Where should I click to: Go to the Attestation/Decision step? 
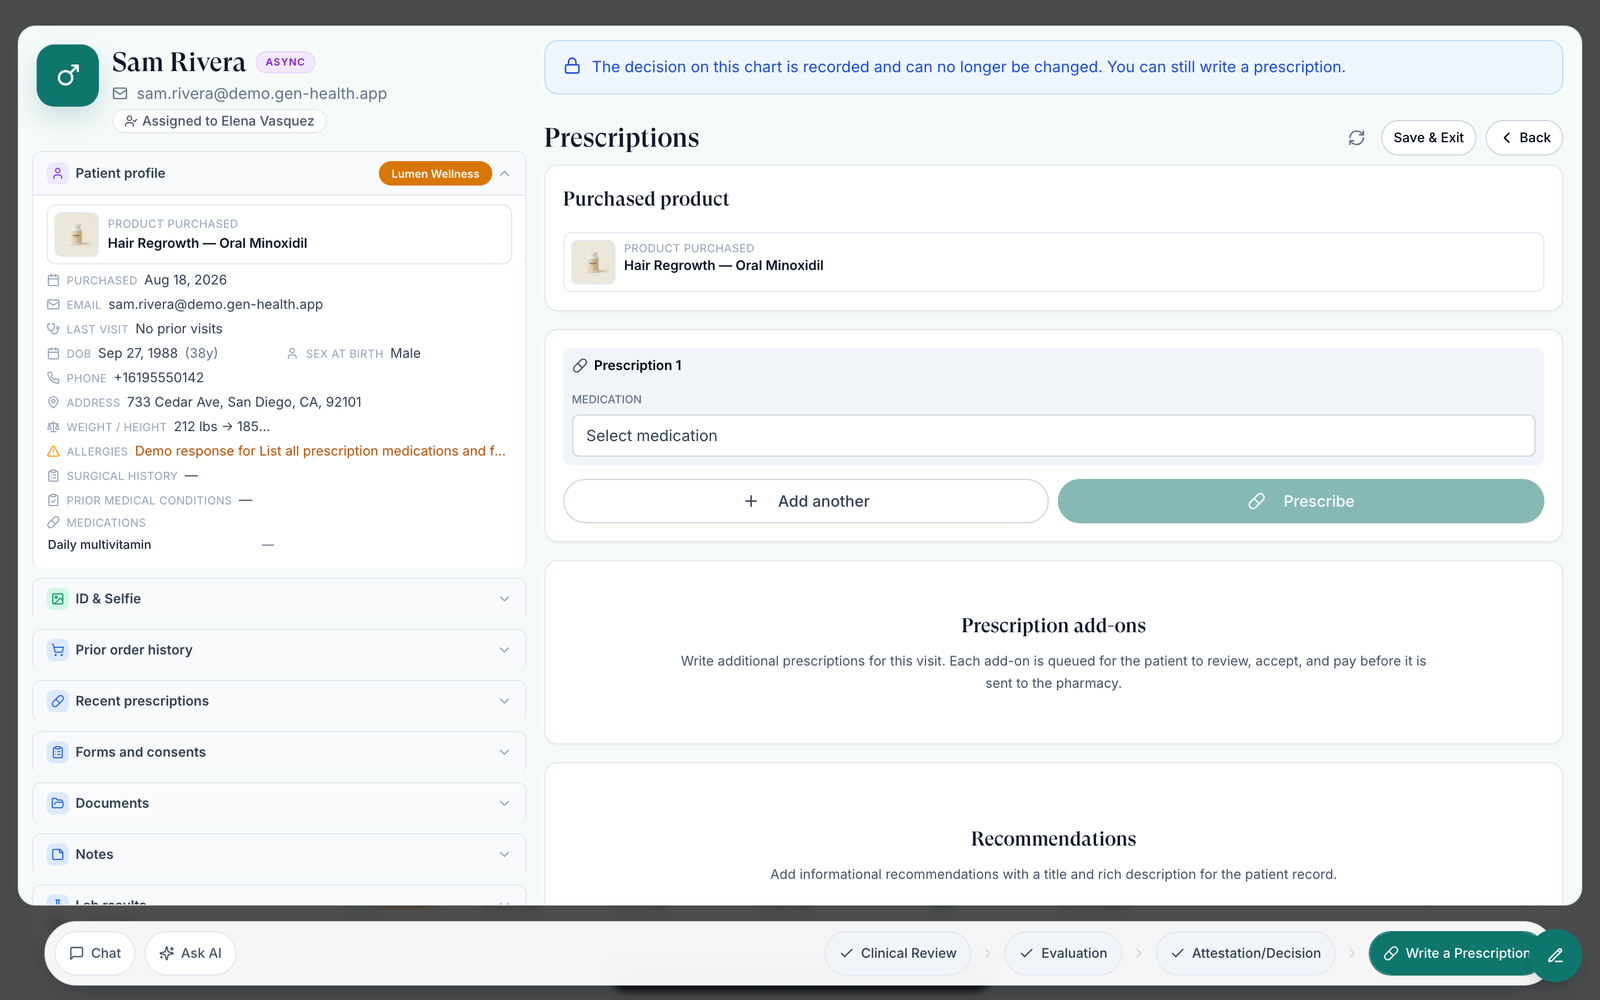pos(1246,953)
